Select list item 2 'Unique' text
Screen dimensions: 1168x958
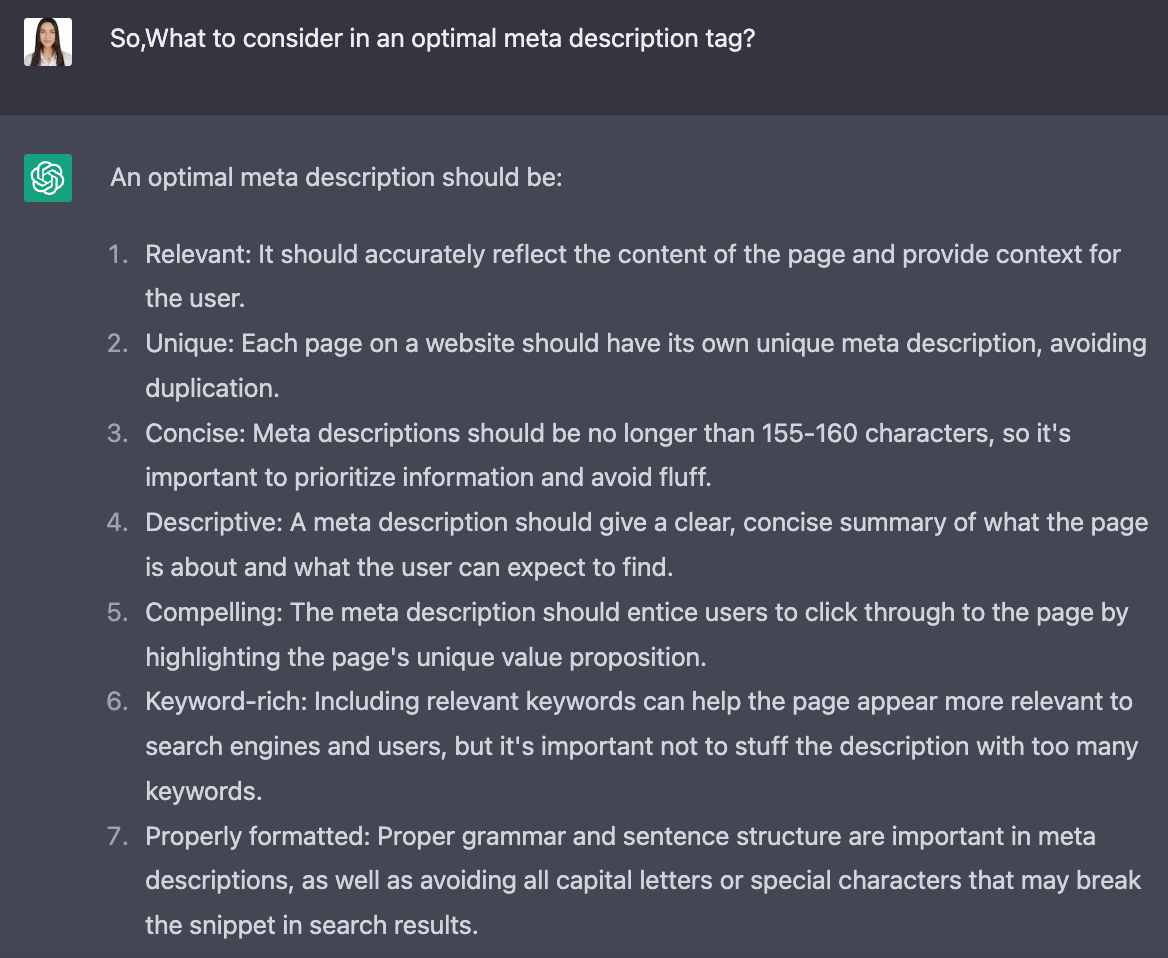tap(646, 366)
